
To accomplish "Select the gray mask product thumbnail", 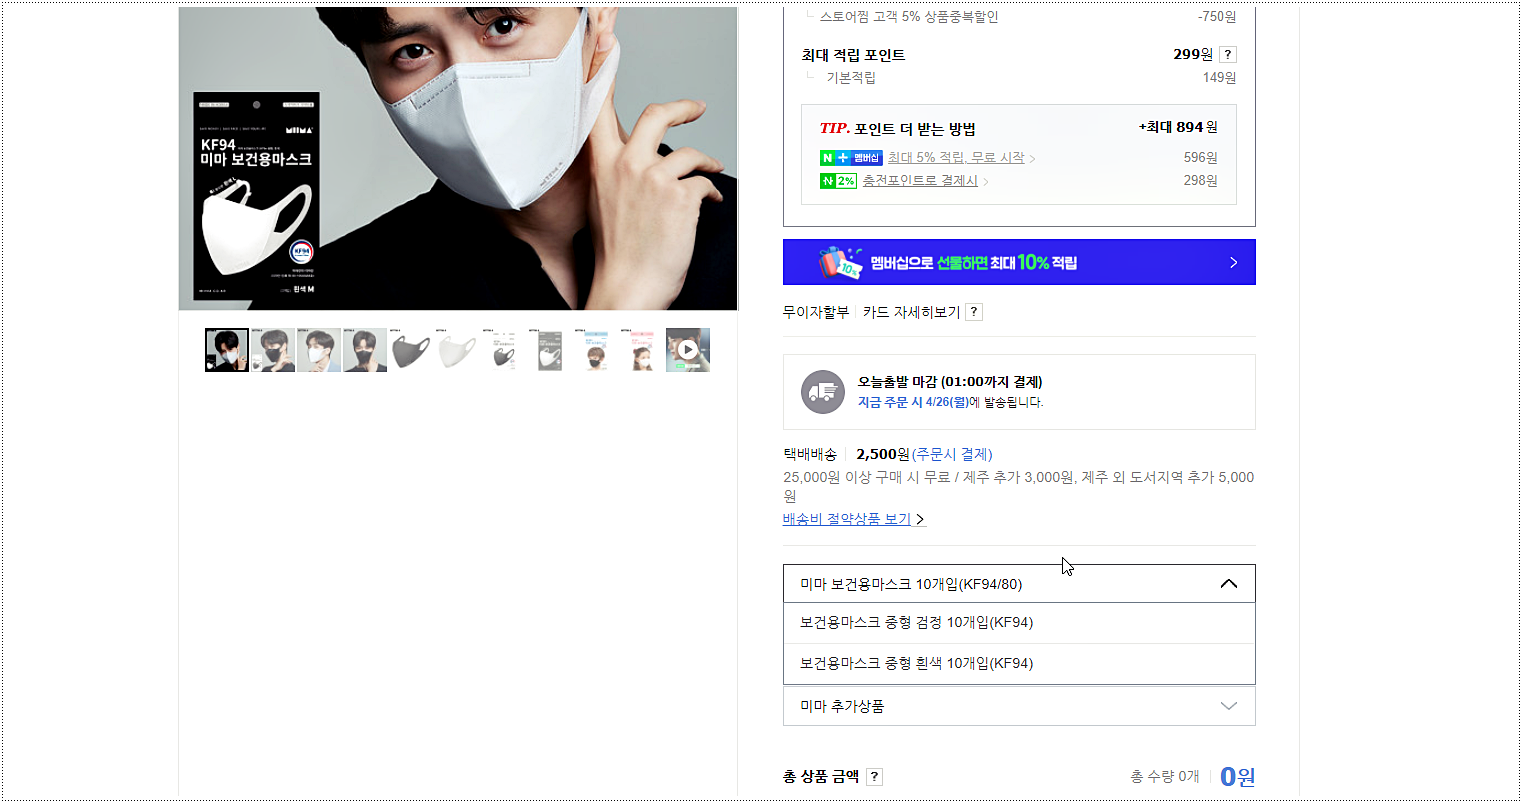I will (x=411, y=350).
